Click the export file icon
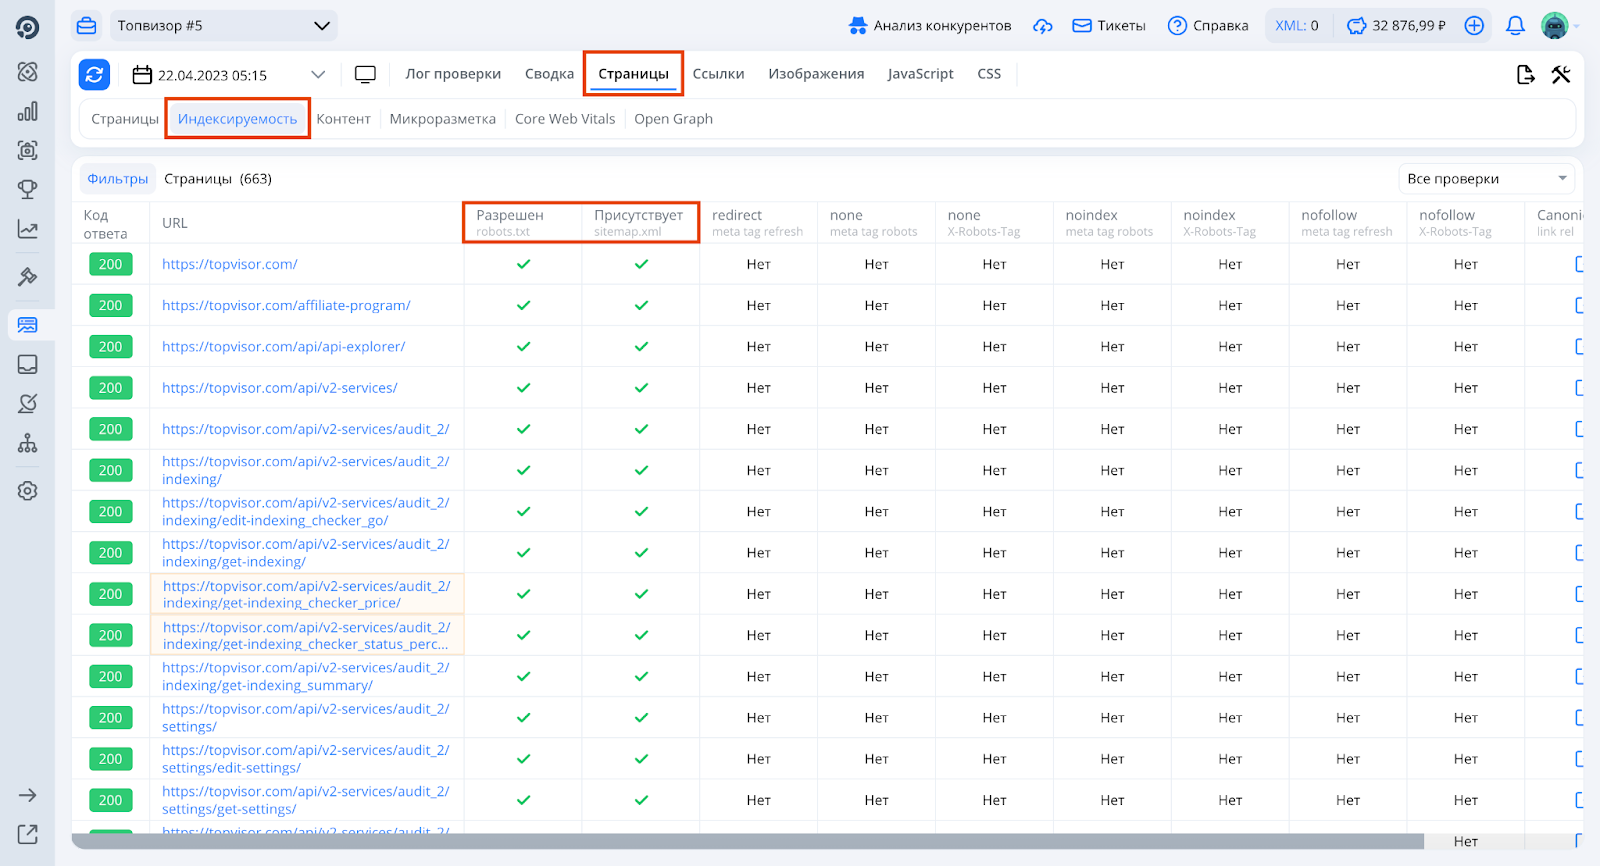 coord(1526,74)
